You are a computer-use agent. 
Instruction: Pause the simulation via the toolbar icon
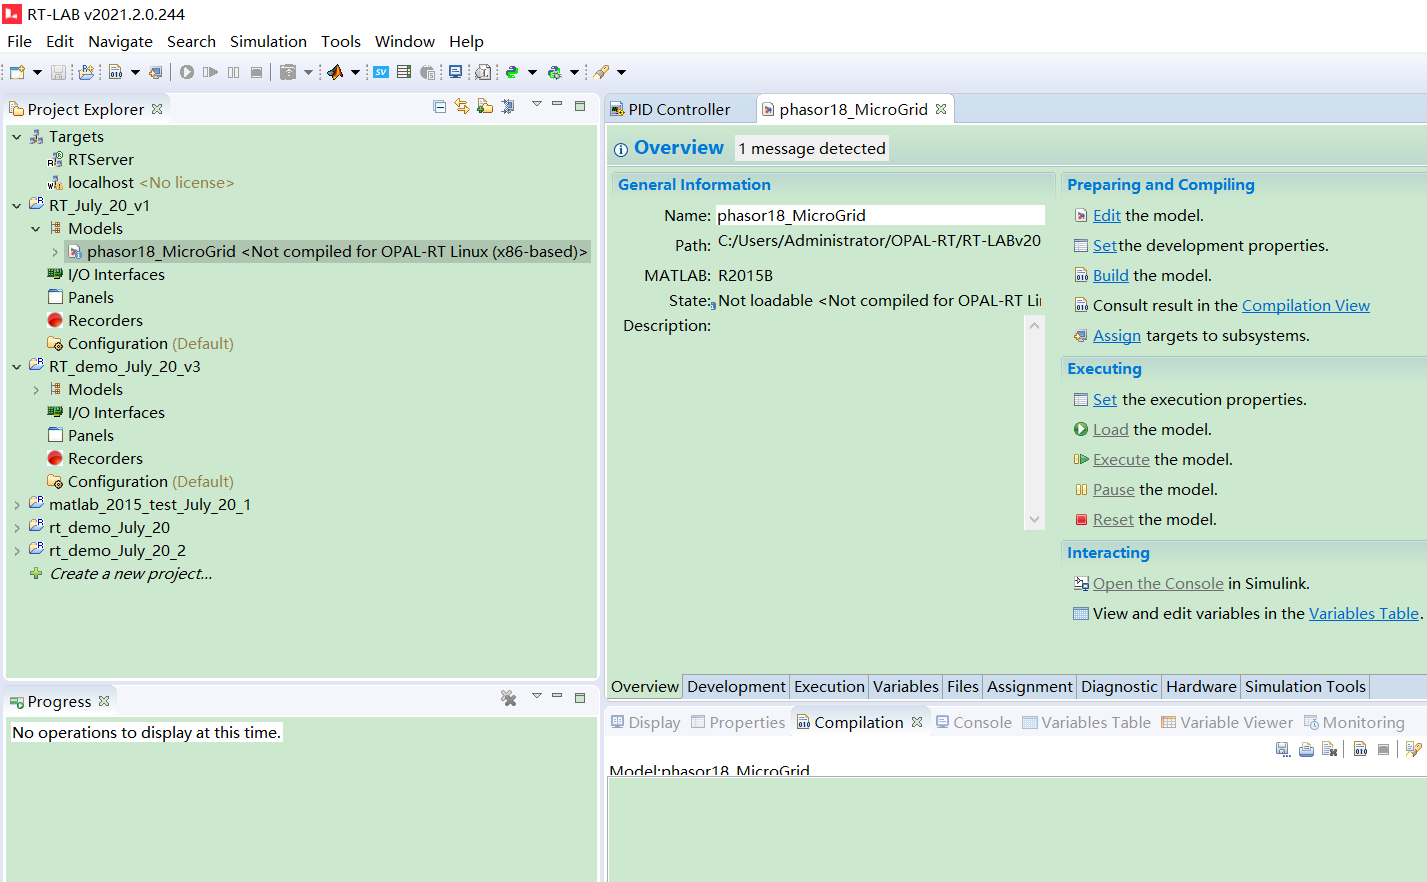pos(234,71)
